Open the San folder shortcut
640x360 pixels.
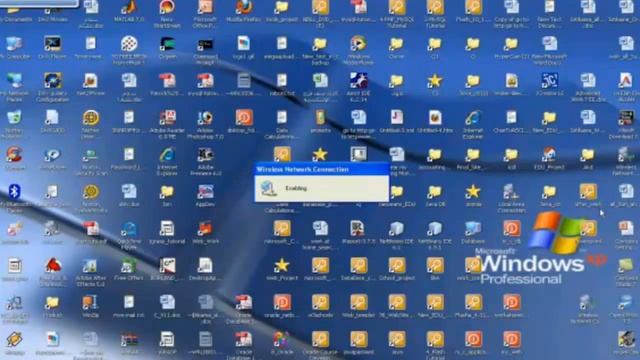(167, 192)
